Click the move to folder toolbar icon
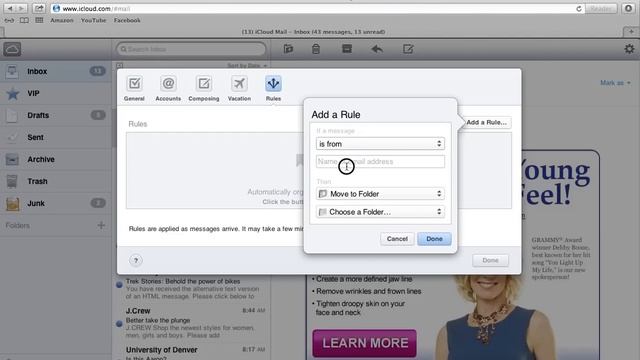This screenshot has height=360, width=640. (288, 49)
